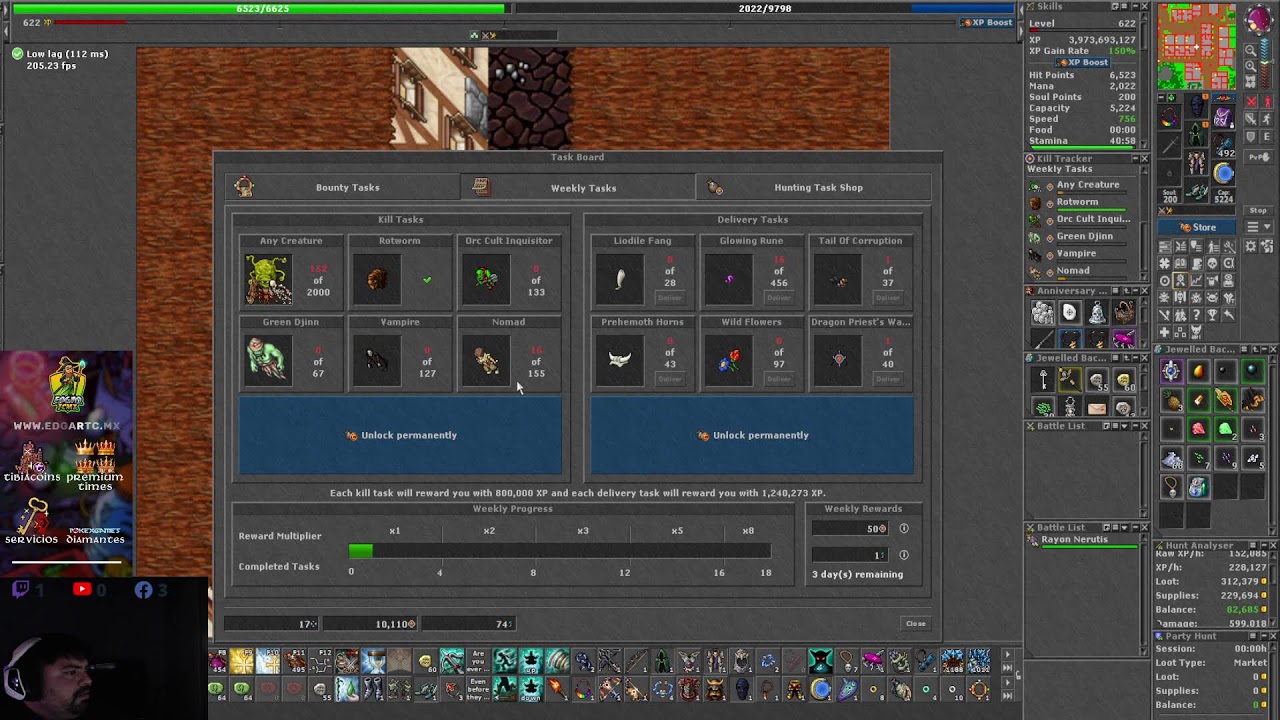Viewport: 1280px width, 720px height.
Task: Click the Deliver button under Wild Flowers
Action: coord(779,378)
